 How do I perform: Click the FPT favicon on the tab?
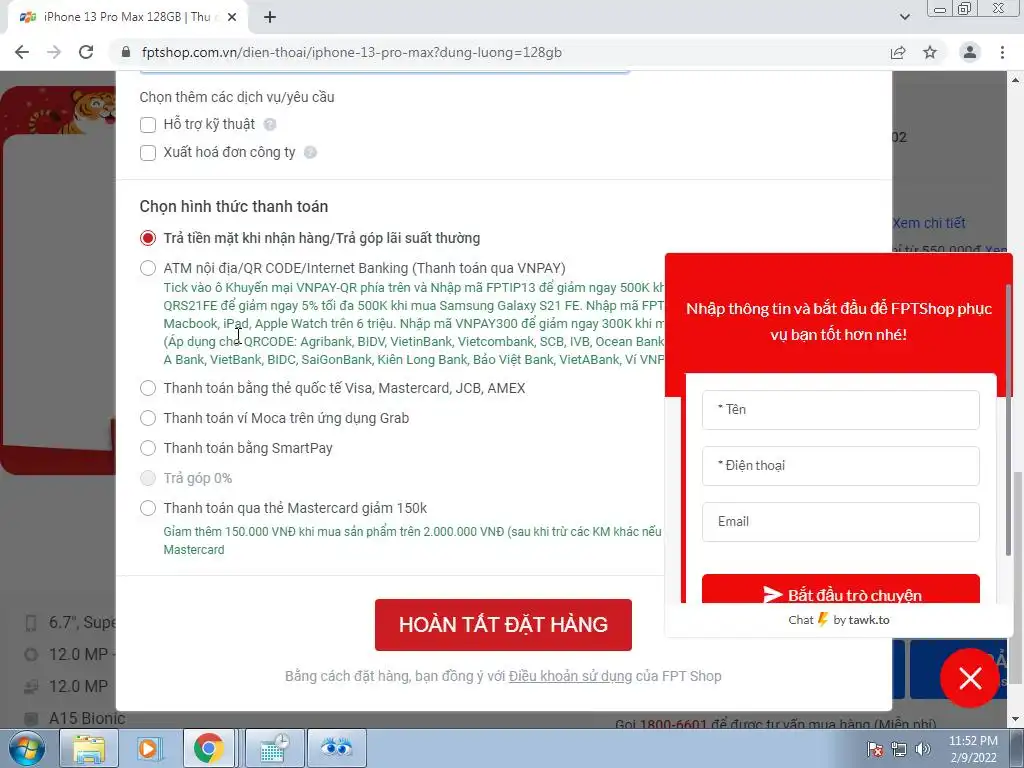tap(28, 17)
